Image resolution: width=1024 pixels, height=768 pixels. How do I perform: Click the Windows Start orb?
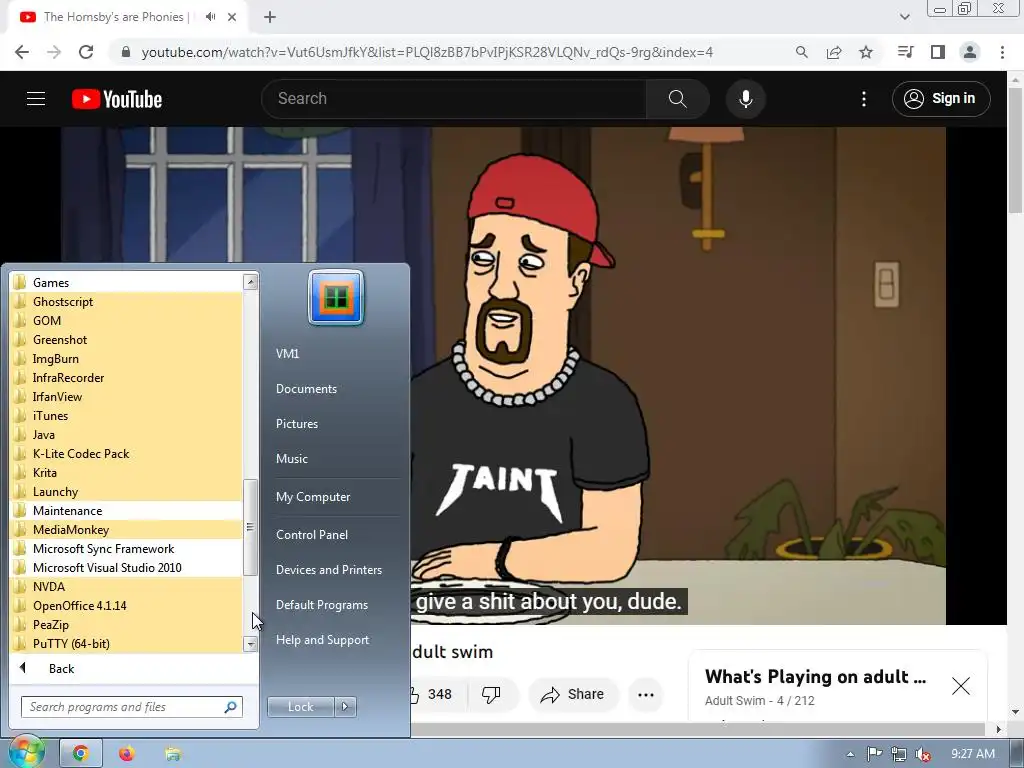25,752
